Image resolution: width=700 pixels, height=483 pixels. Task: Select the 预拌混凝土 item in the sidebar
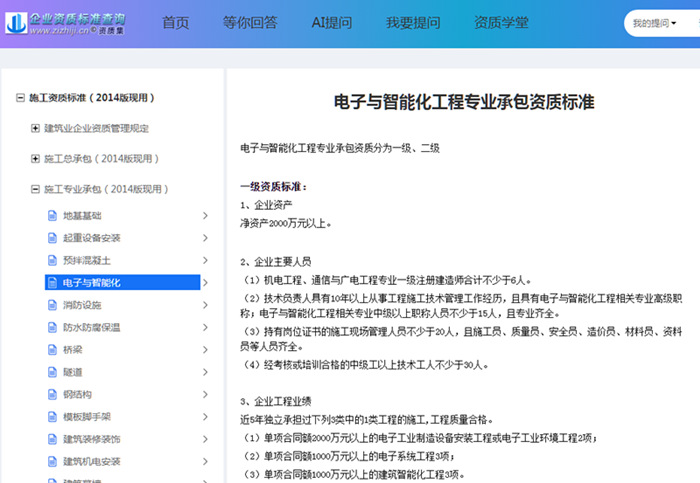point(87,260)
